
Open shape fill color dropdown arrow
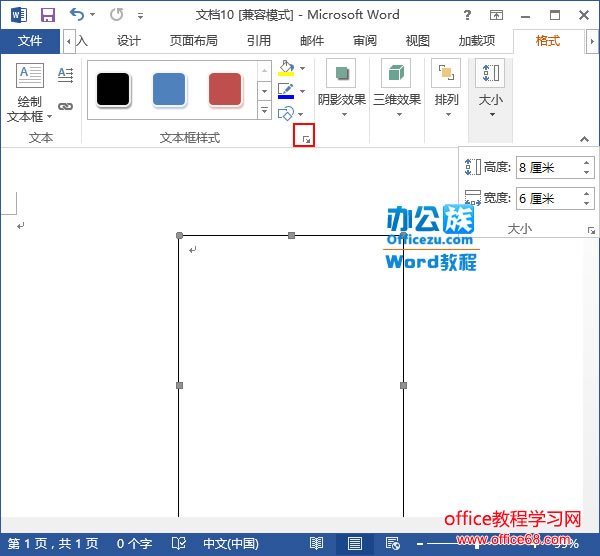[x=303, y=68]
